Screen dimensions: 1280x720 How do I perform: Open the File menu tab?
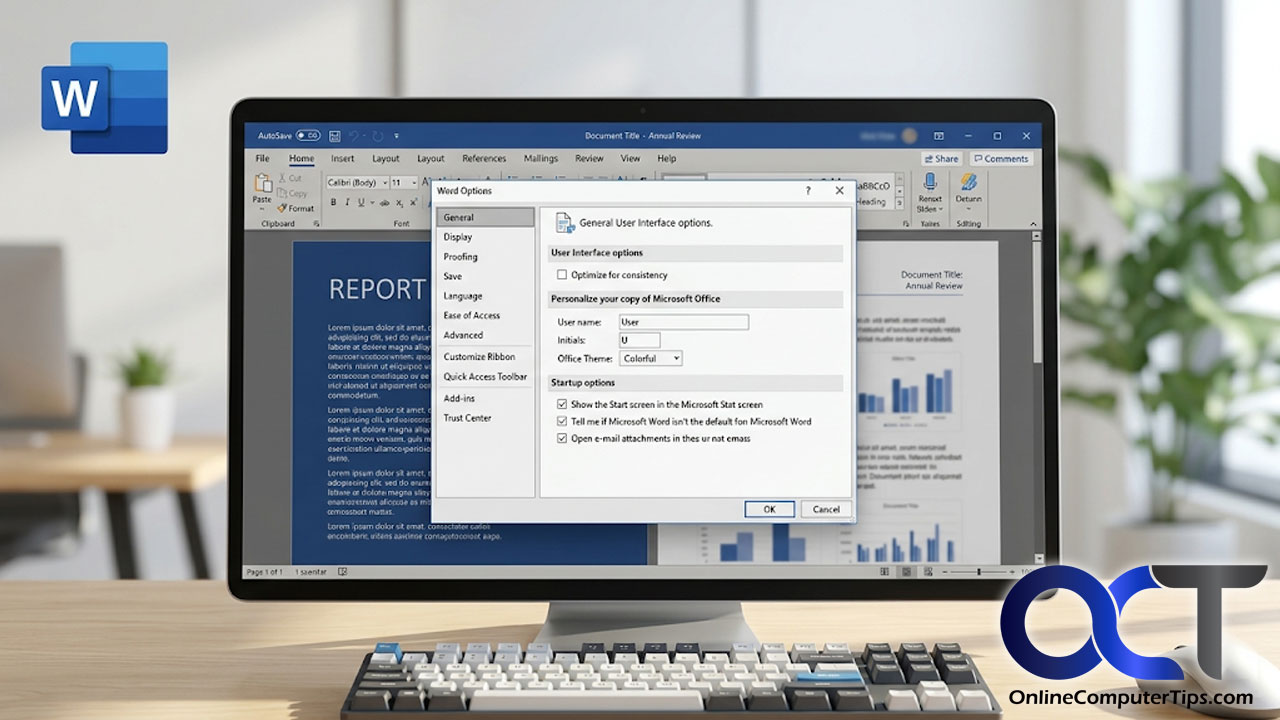pyautogui.click(x=262, y=158)
